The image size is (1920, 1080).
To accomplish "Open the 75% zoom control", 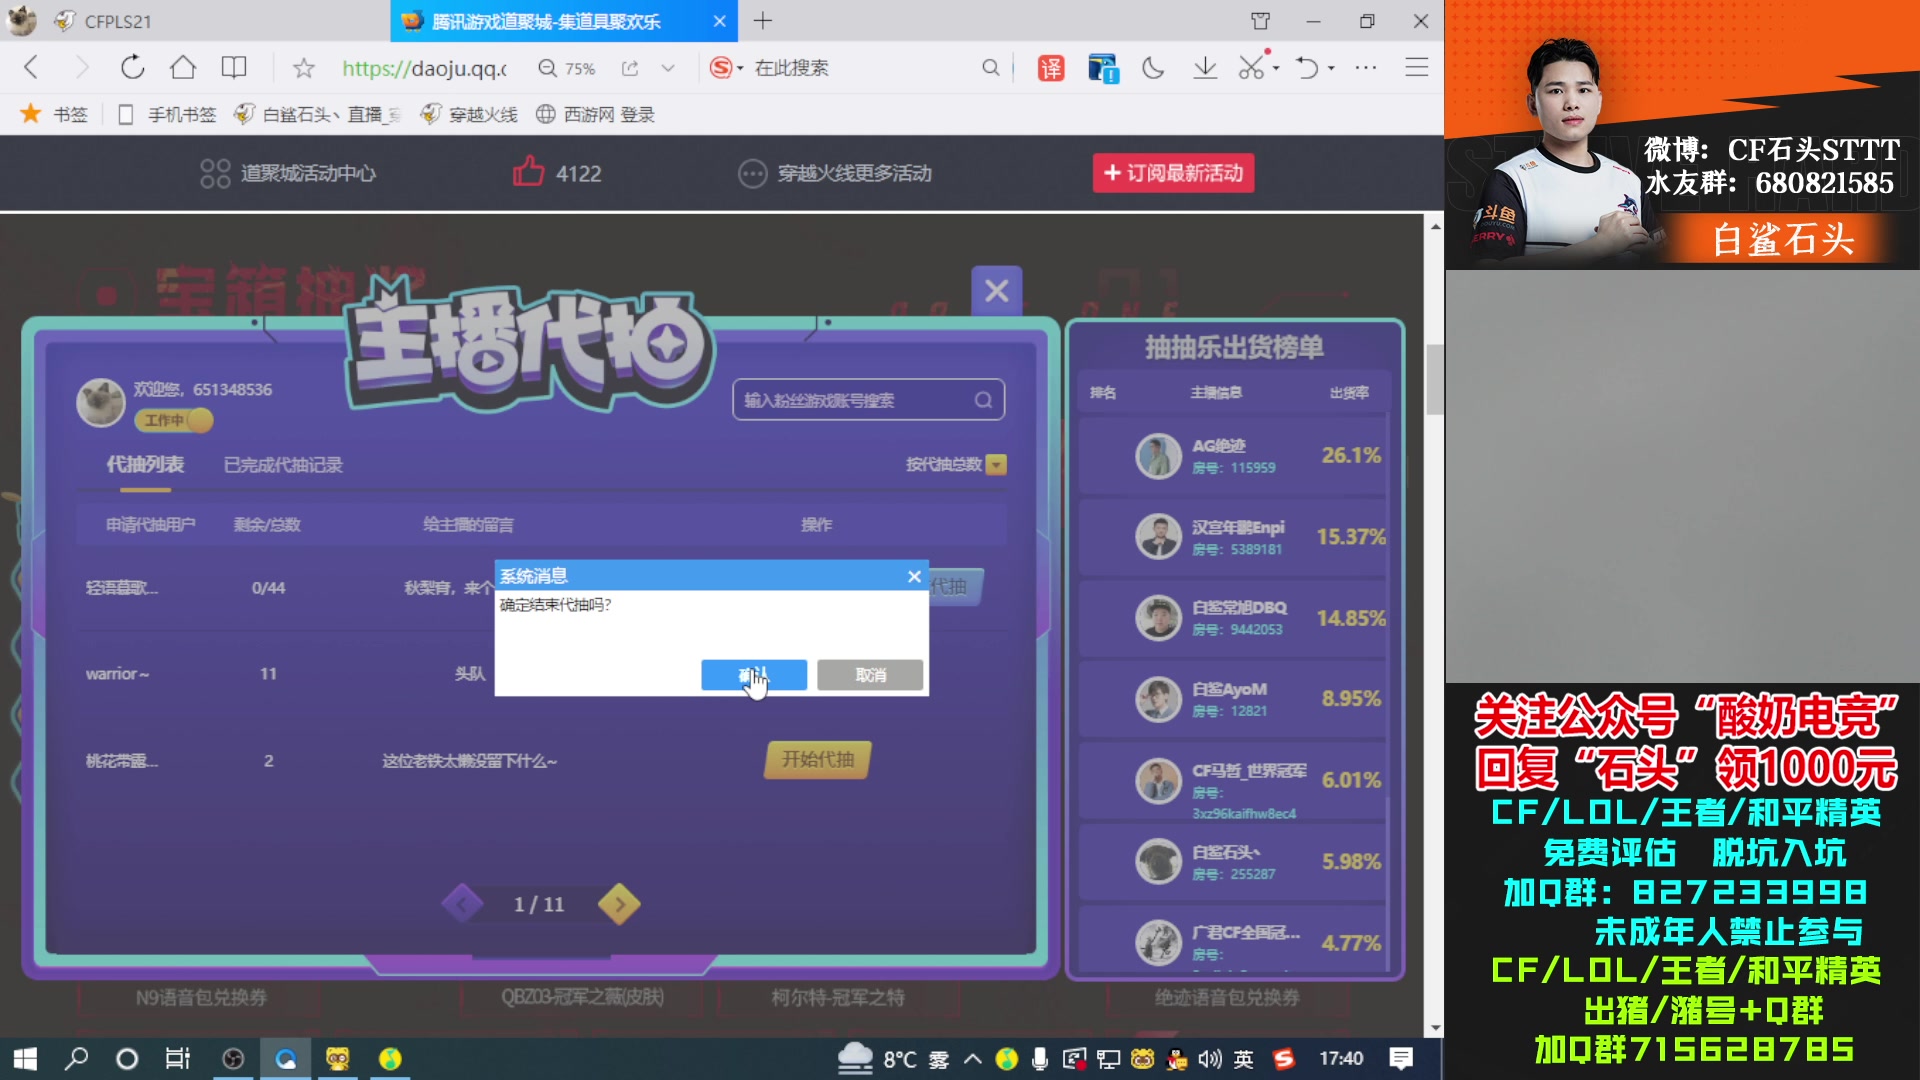I will tap(567, 68).
